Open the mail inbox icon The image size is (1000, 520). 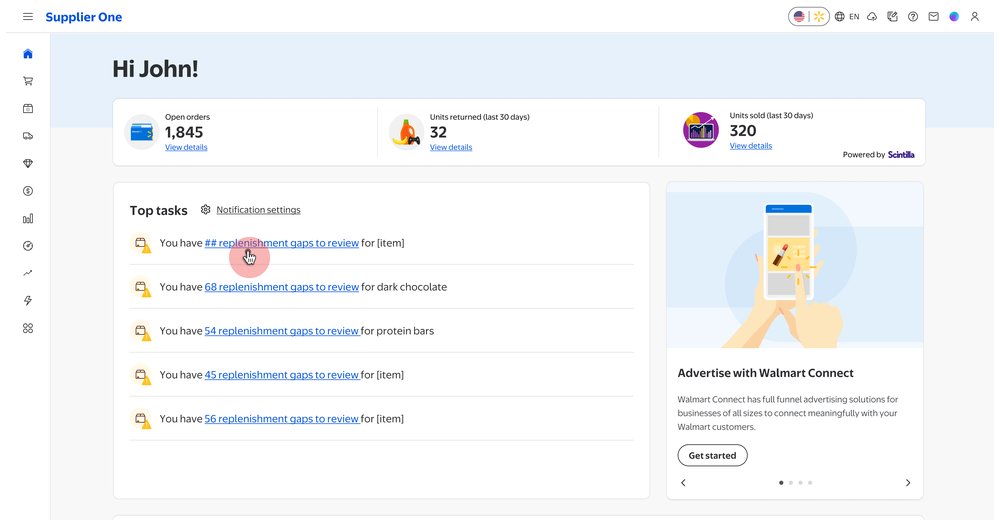point(934,17)
